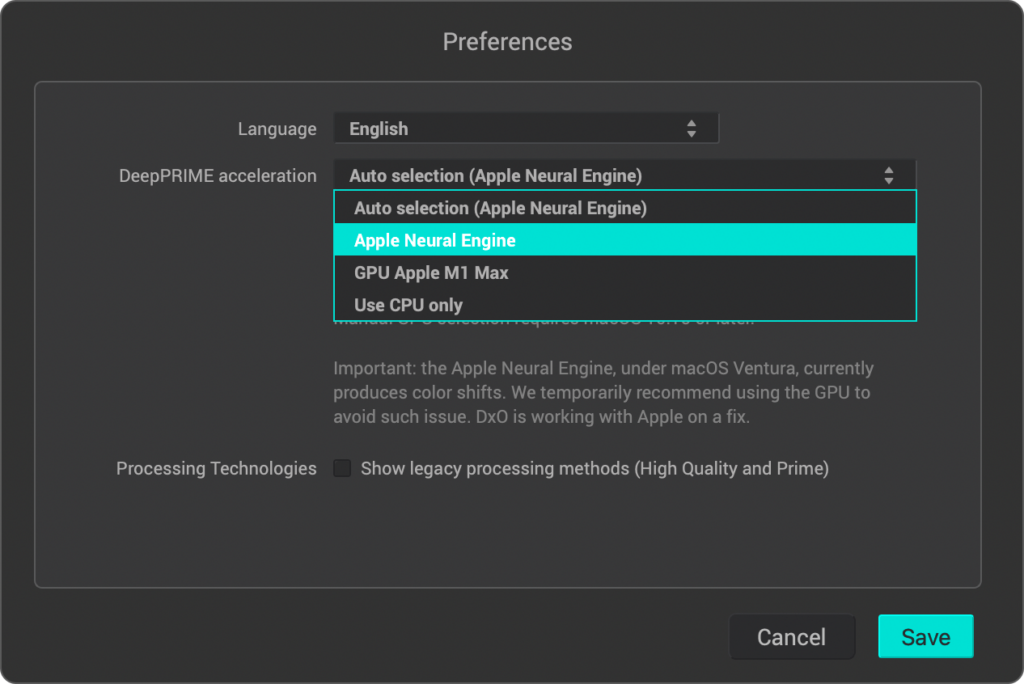
Task: Select GPU Apple M1 Max option
Action: click(x=625, y=272)
